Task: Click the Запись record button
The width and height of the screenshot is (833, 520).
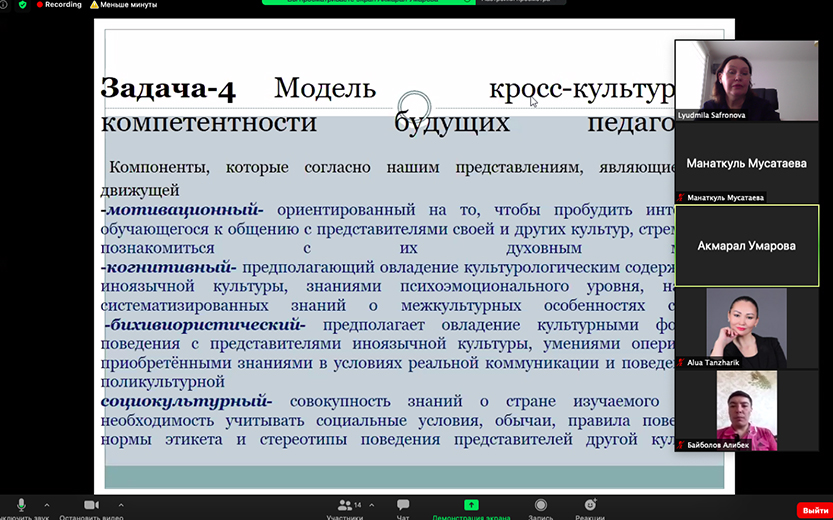Action: (541, 508)
